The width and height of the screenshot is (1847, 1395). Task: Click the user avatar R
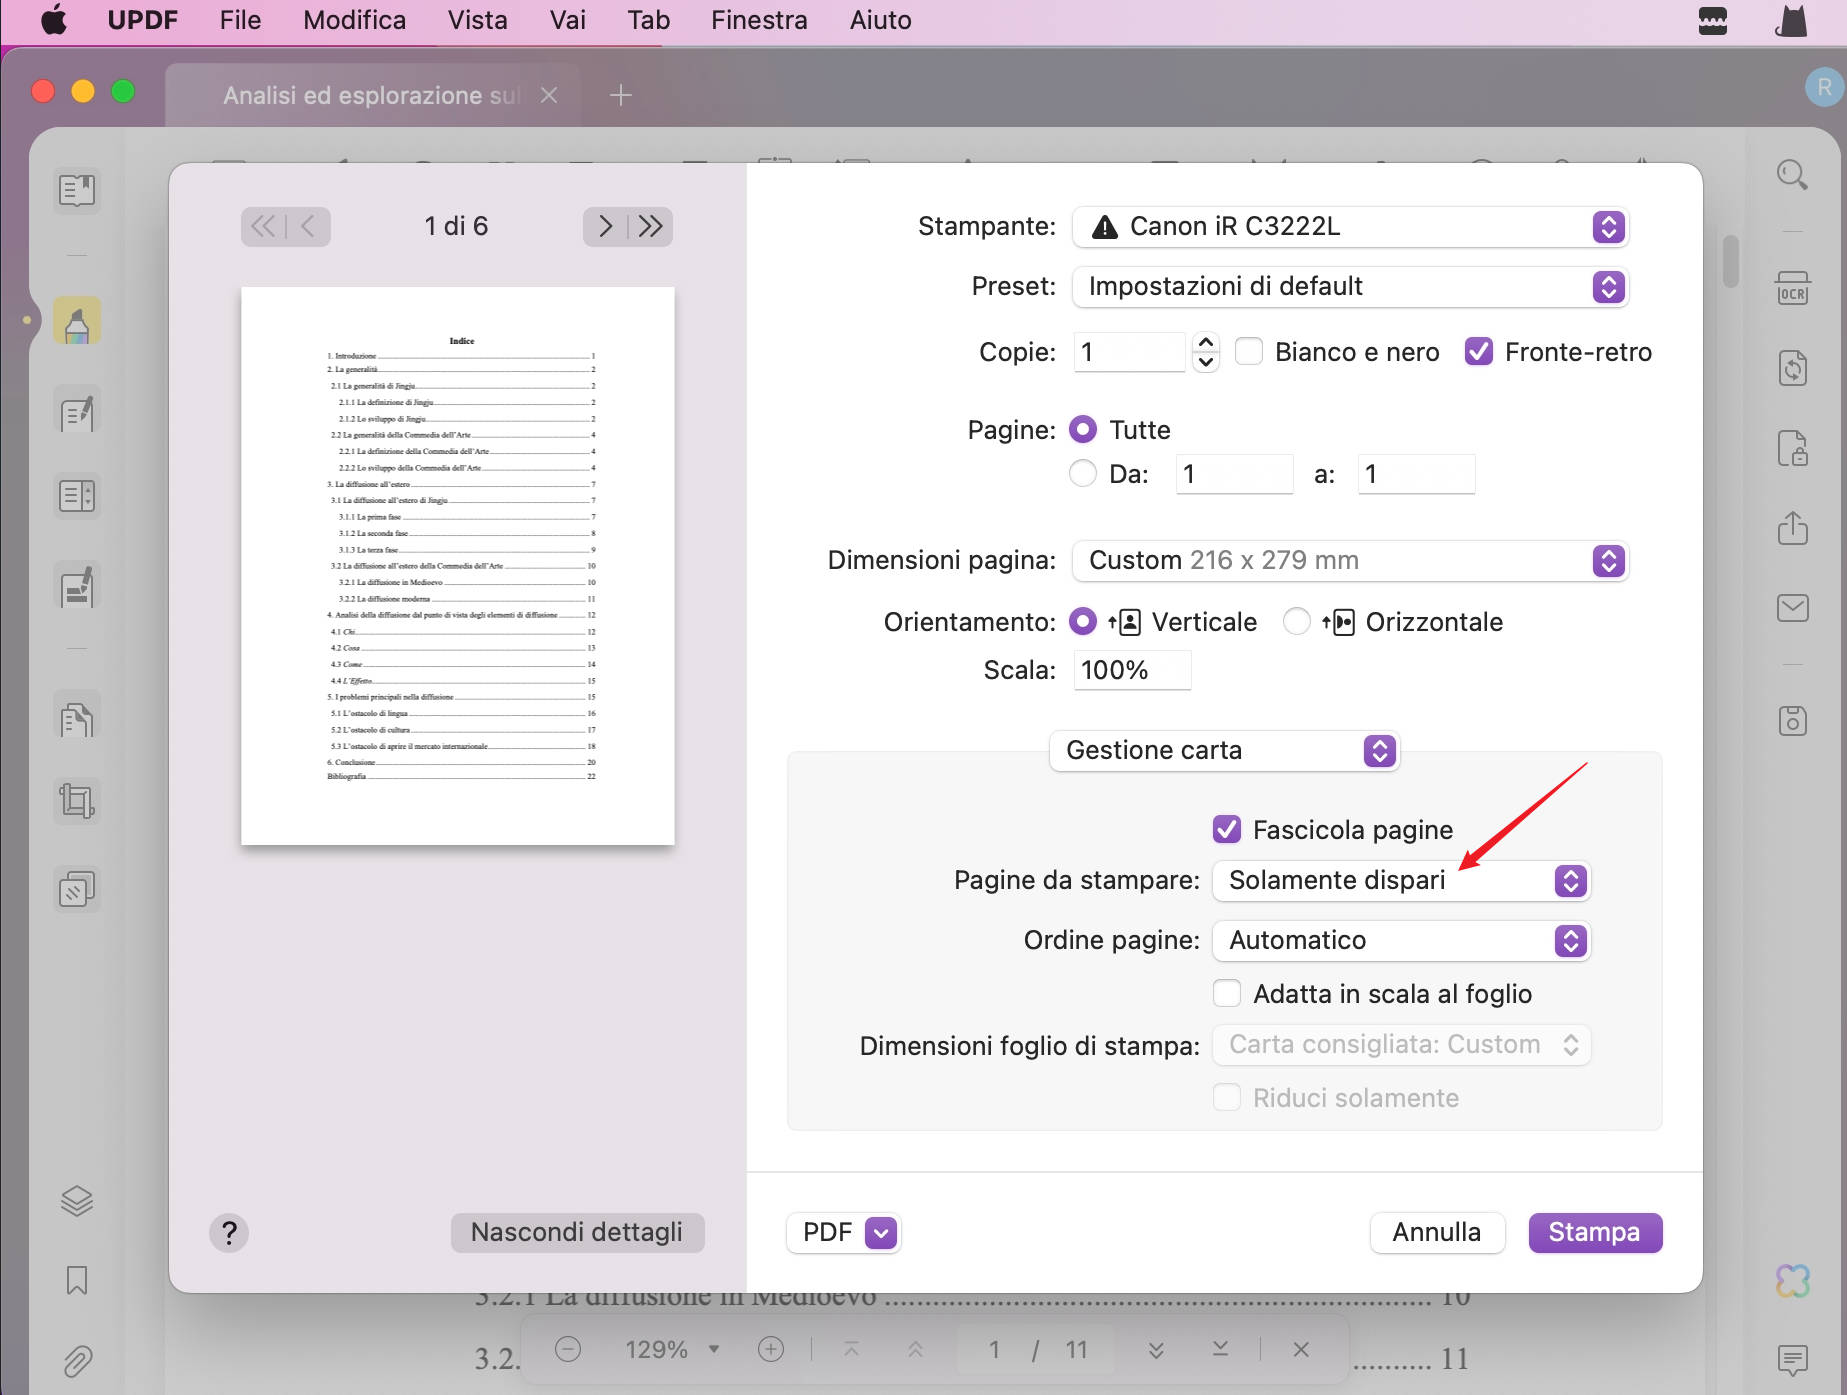click(1824, 87)
